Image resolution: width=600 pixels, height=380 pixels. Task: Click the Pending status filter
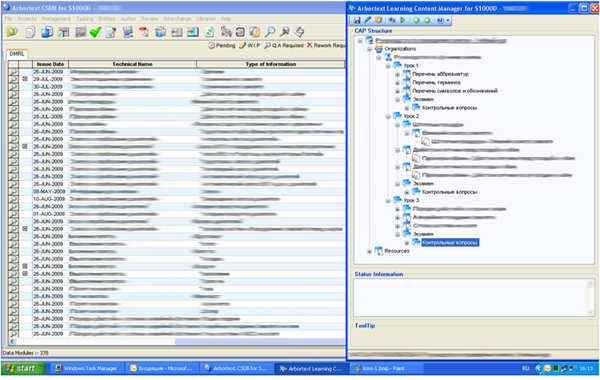[222, 46]
